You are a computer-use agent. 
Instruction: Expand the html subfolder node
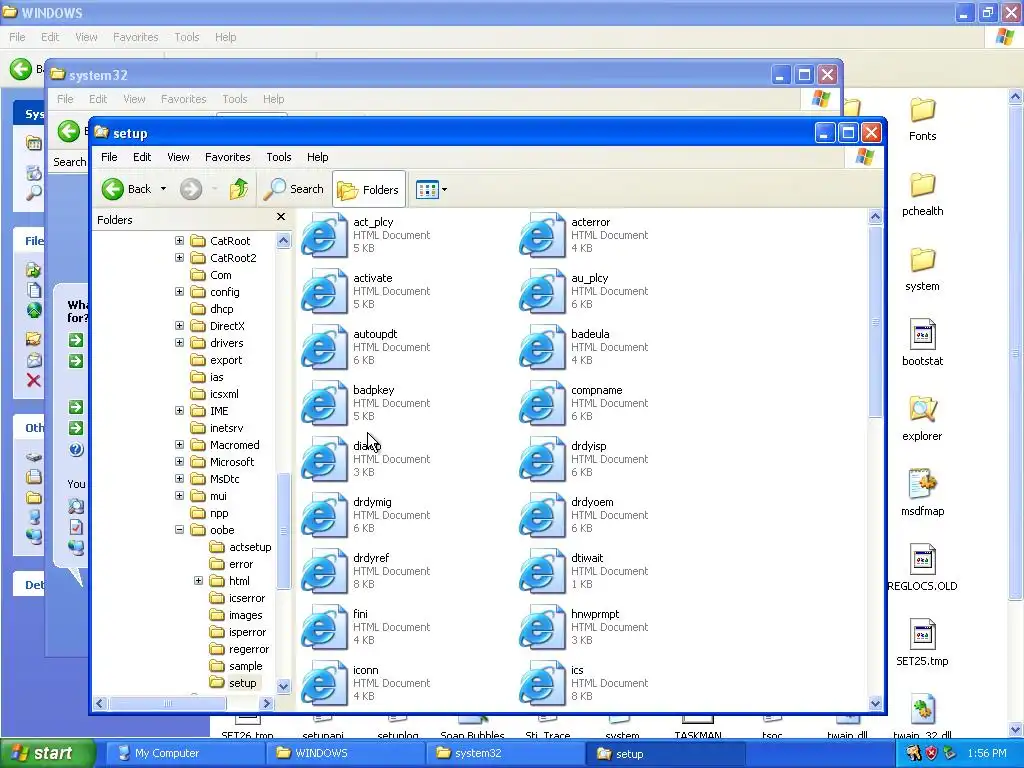click(x=199, y=581)
